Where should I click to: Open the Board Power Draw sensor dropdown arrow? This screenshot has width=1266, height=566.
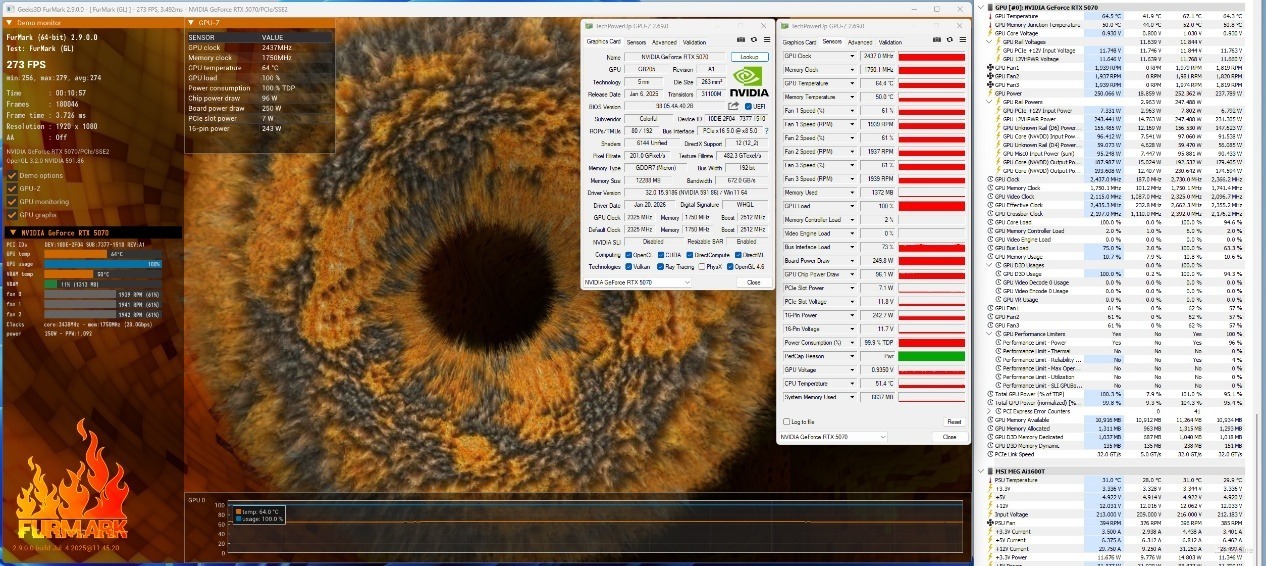coord(852,260)
